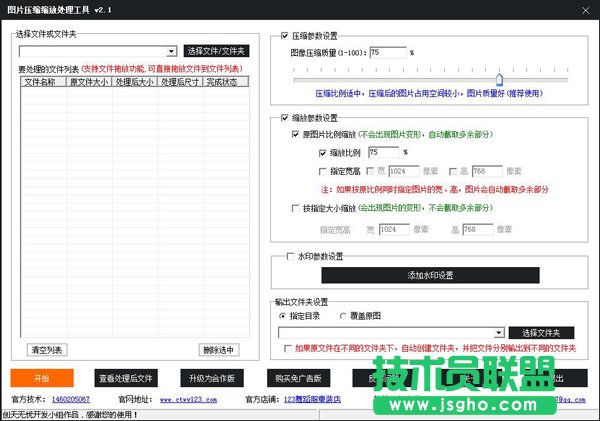Open the file or folder path dropdown
Screen dimensions: 600x421
click(171, 51)
